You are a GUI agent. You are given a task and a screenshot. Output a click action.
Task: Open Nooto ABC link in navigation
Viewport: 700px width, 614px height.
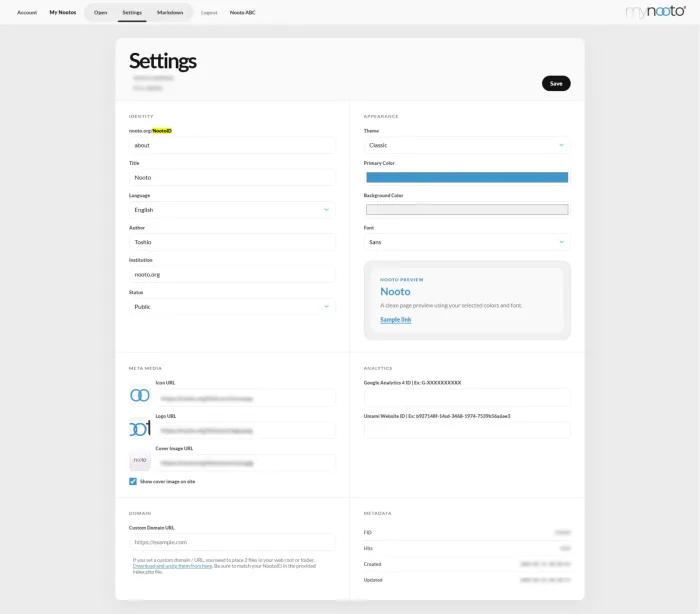242,13
